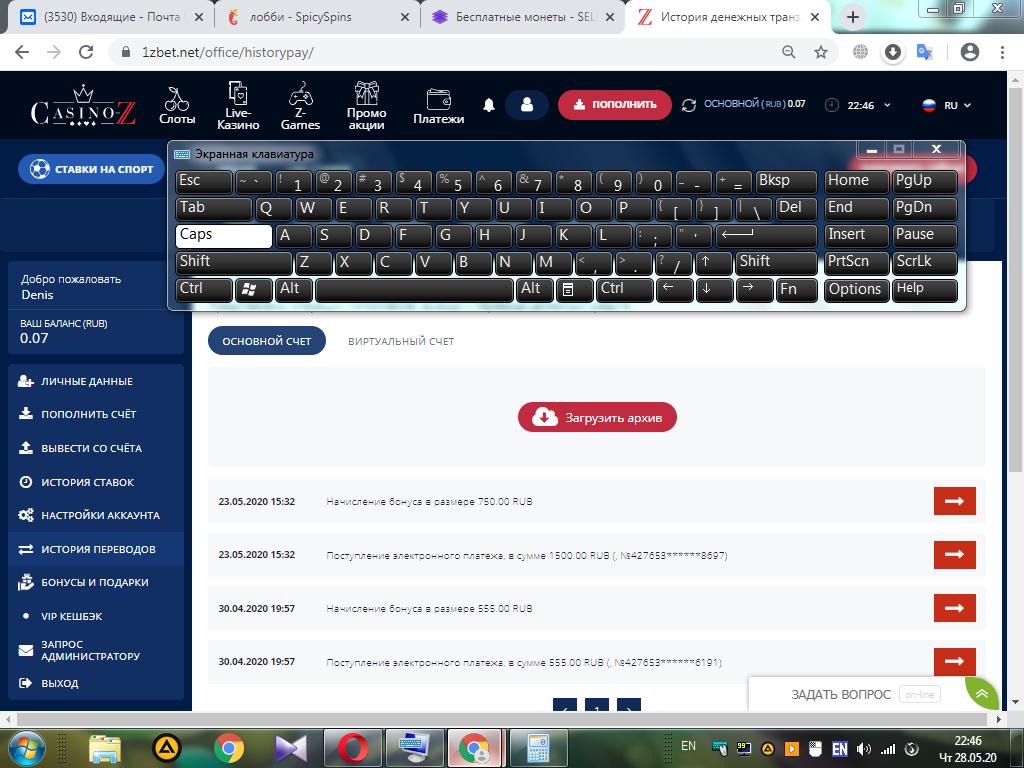
Task: Toggle left Shift key on on-screen keyboard
Action: (x=234, y=263)
